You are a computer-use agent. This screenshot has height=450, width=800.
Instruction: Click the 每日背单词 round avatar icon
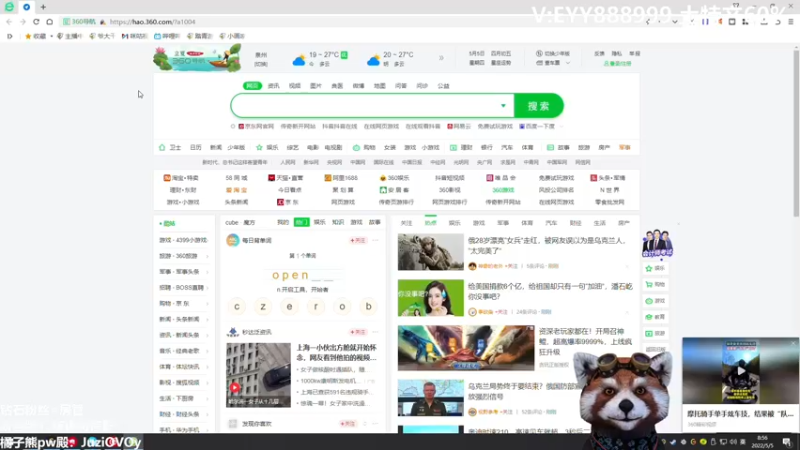point(233,240)
